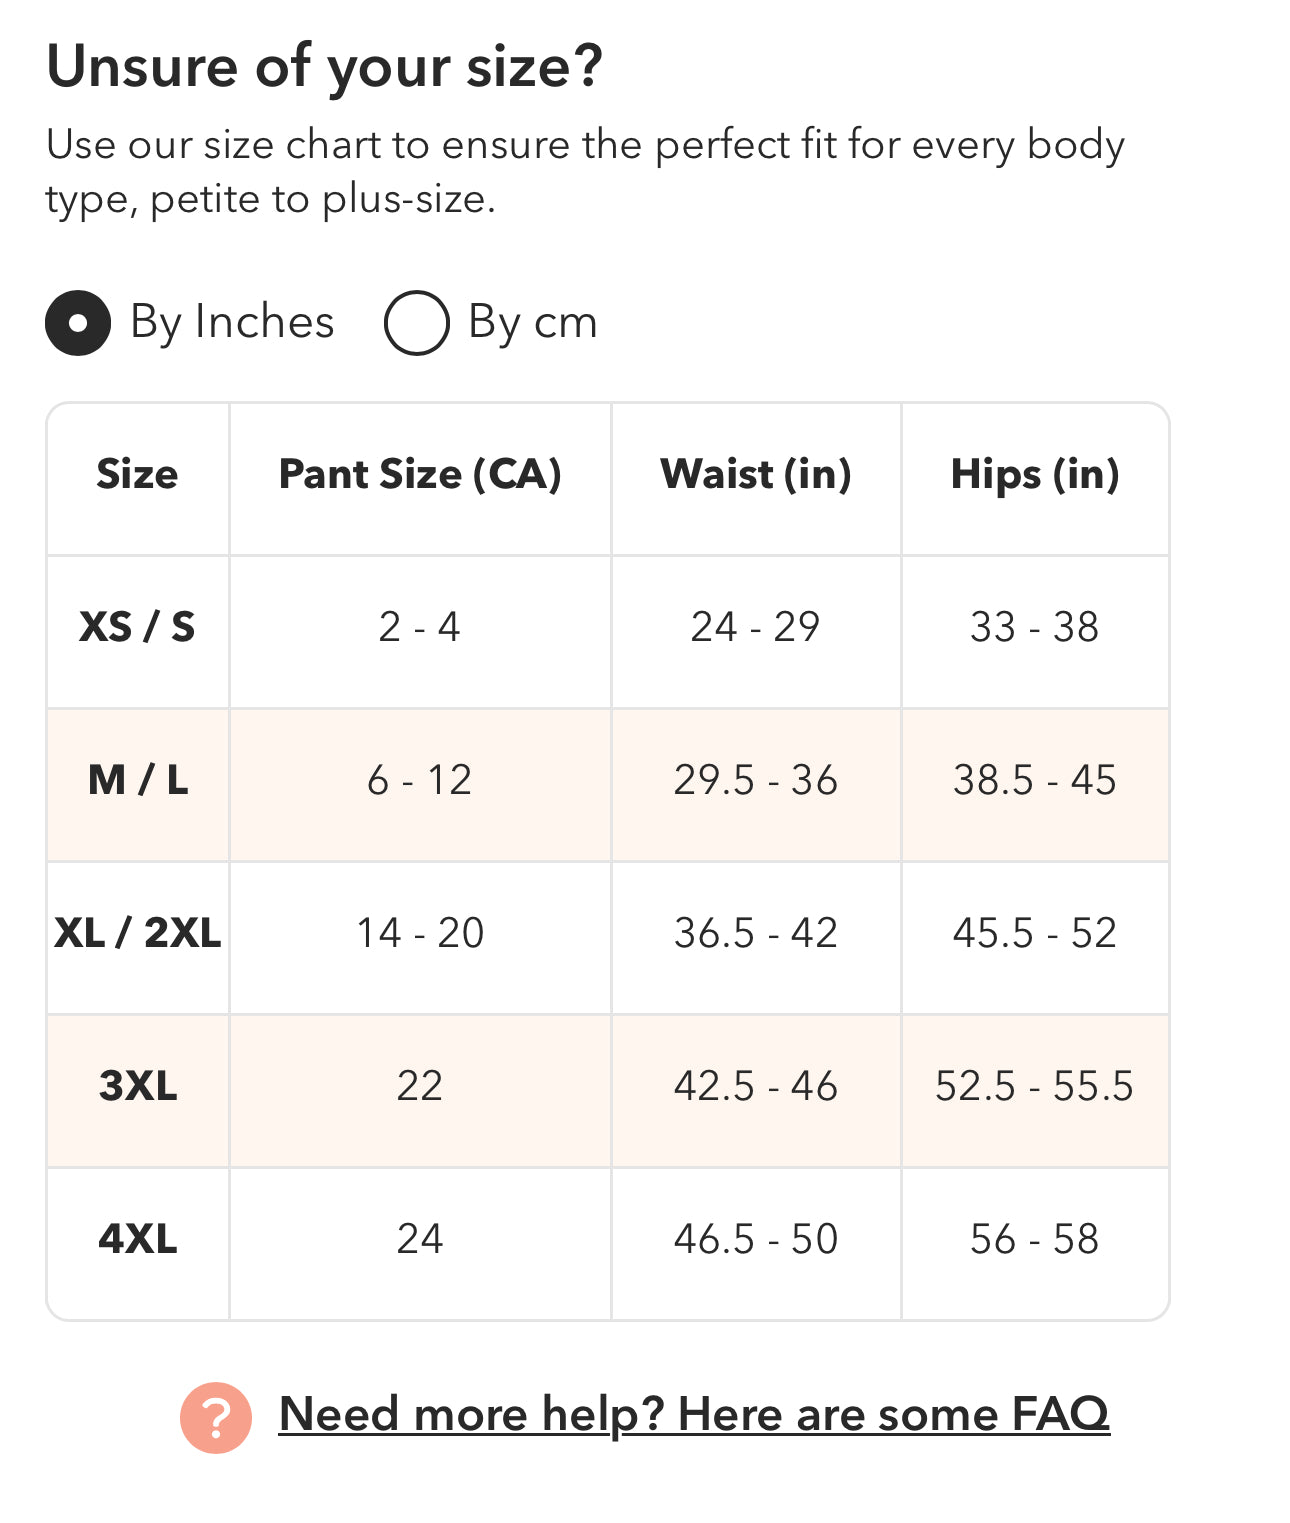
Task: Switch units with "By cm" radio button
Action: tap(416, 323)
